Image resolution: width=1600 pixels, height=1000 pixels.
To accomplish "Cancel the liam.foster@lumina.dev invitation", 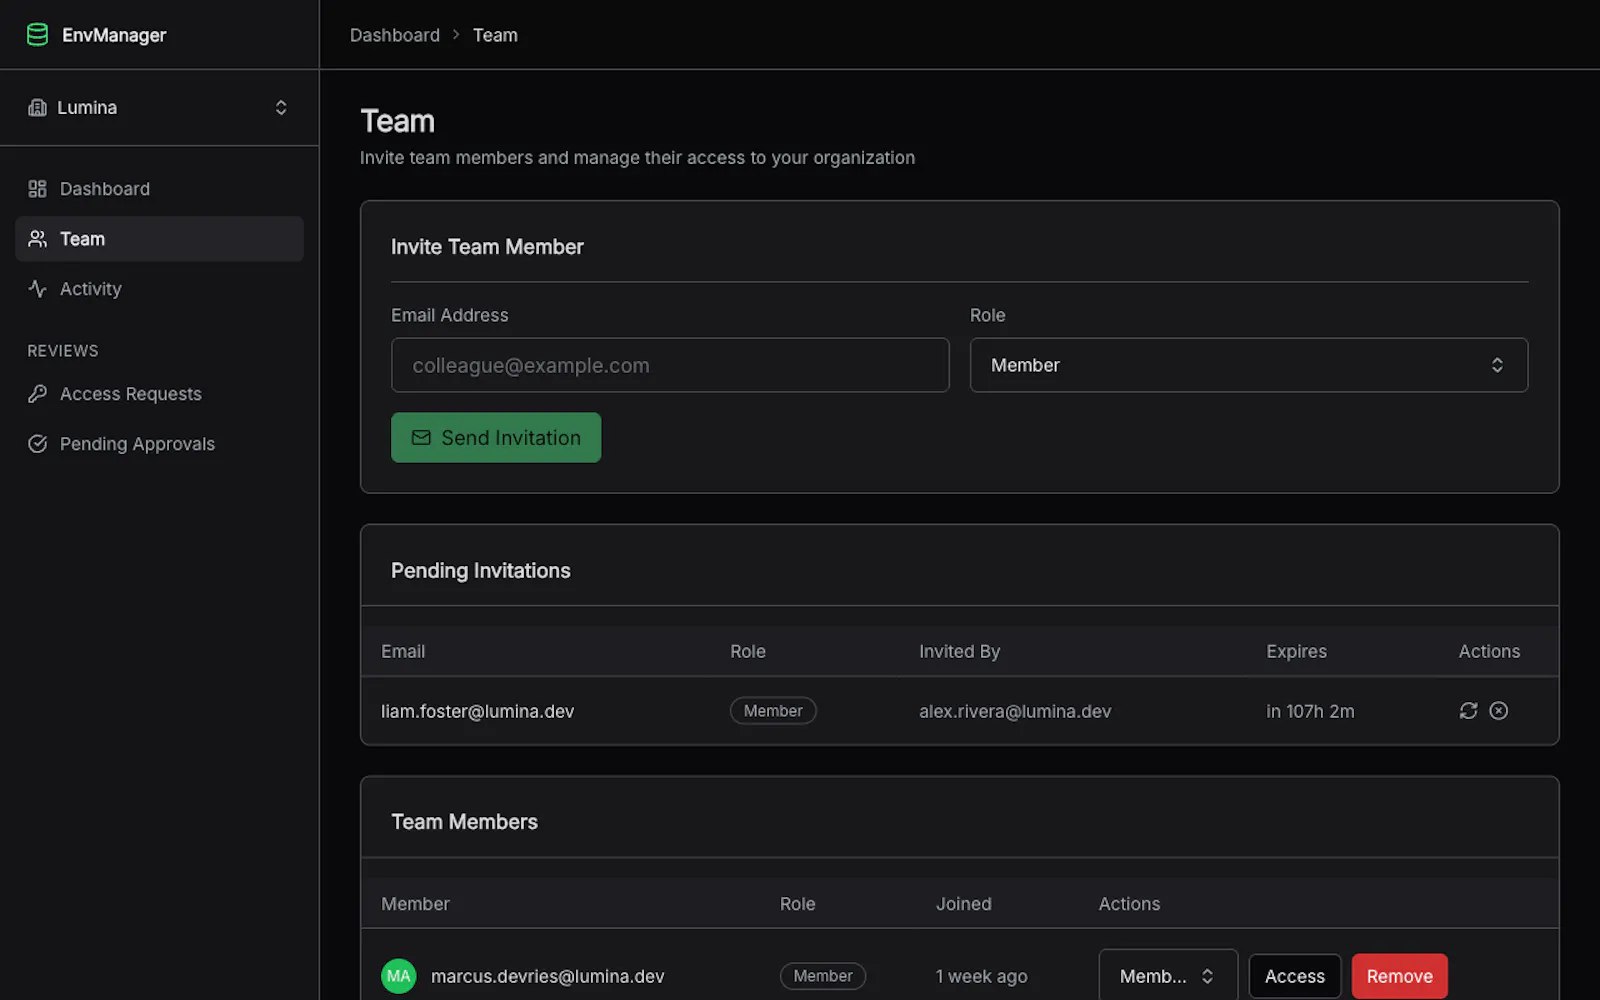I will click(1498, 711).
